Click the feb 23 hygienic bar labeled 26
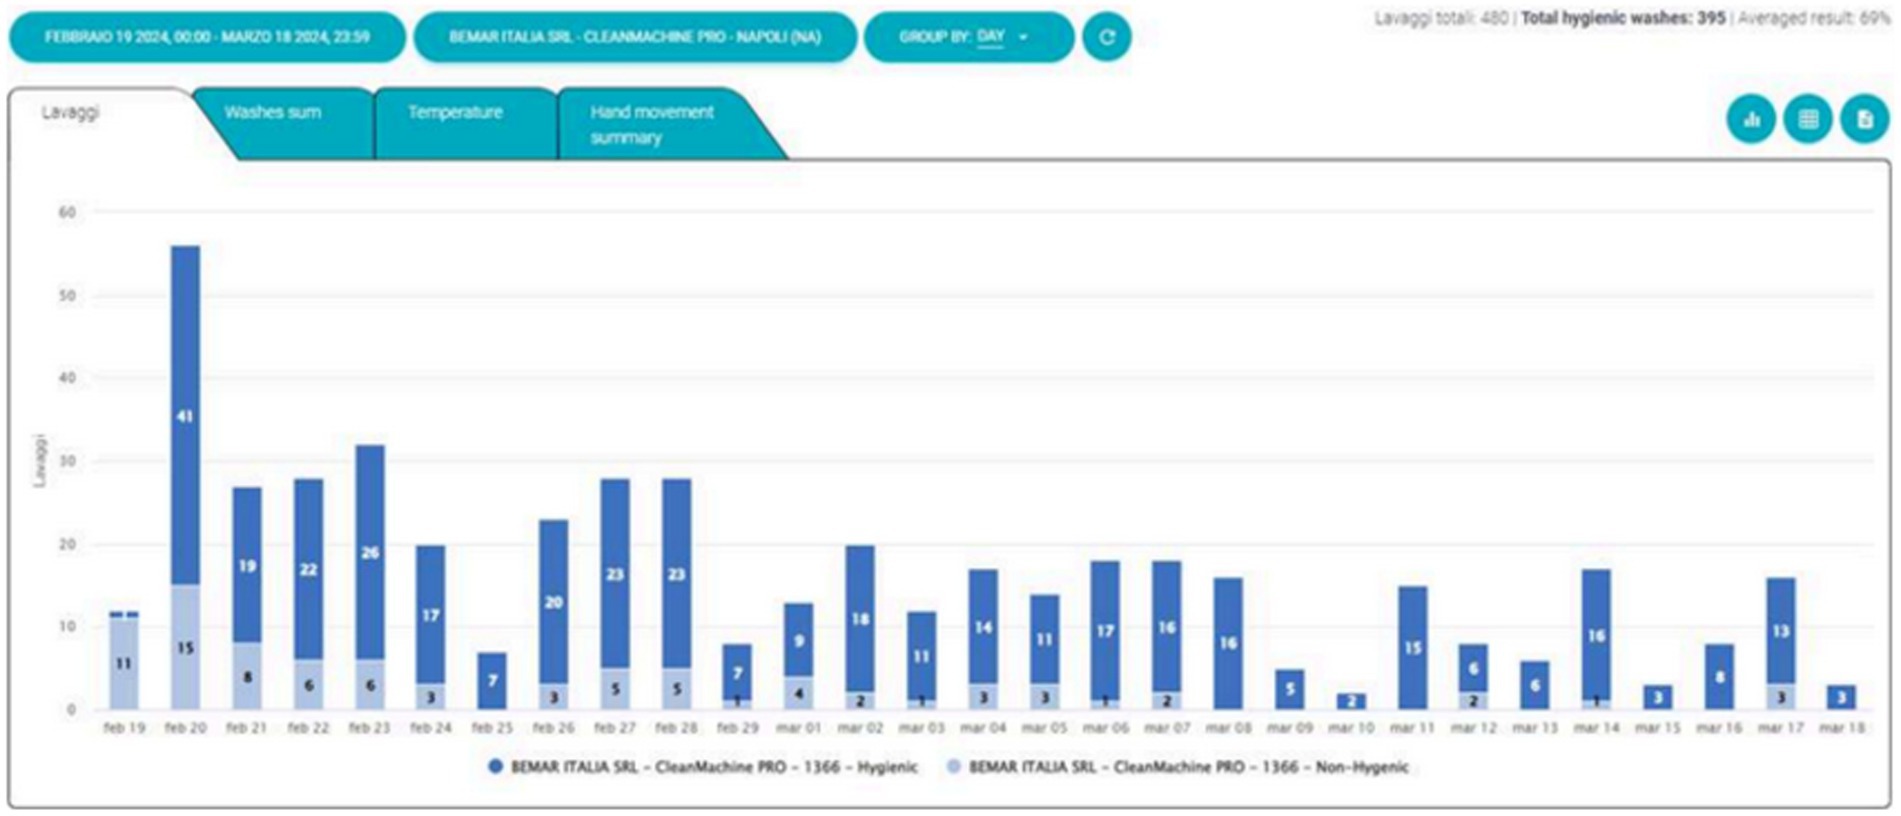Image resolution: width=1901 pixels, height=816 pixels. 370,552
